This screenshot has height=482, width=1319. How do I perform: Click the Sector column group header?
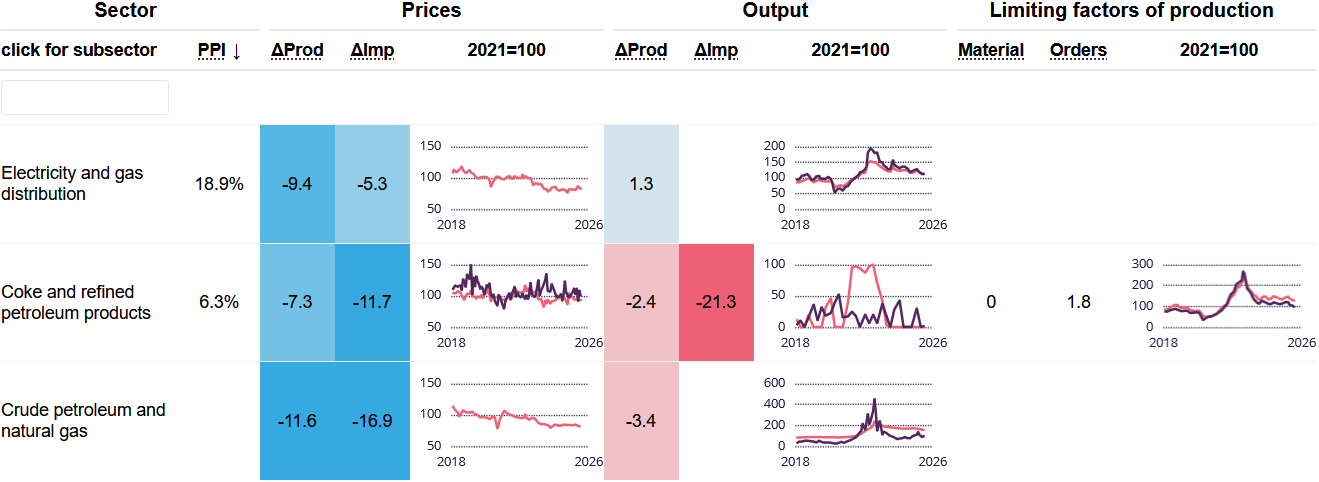[x=125, y=11]
